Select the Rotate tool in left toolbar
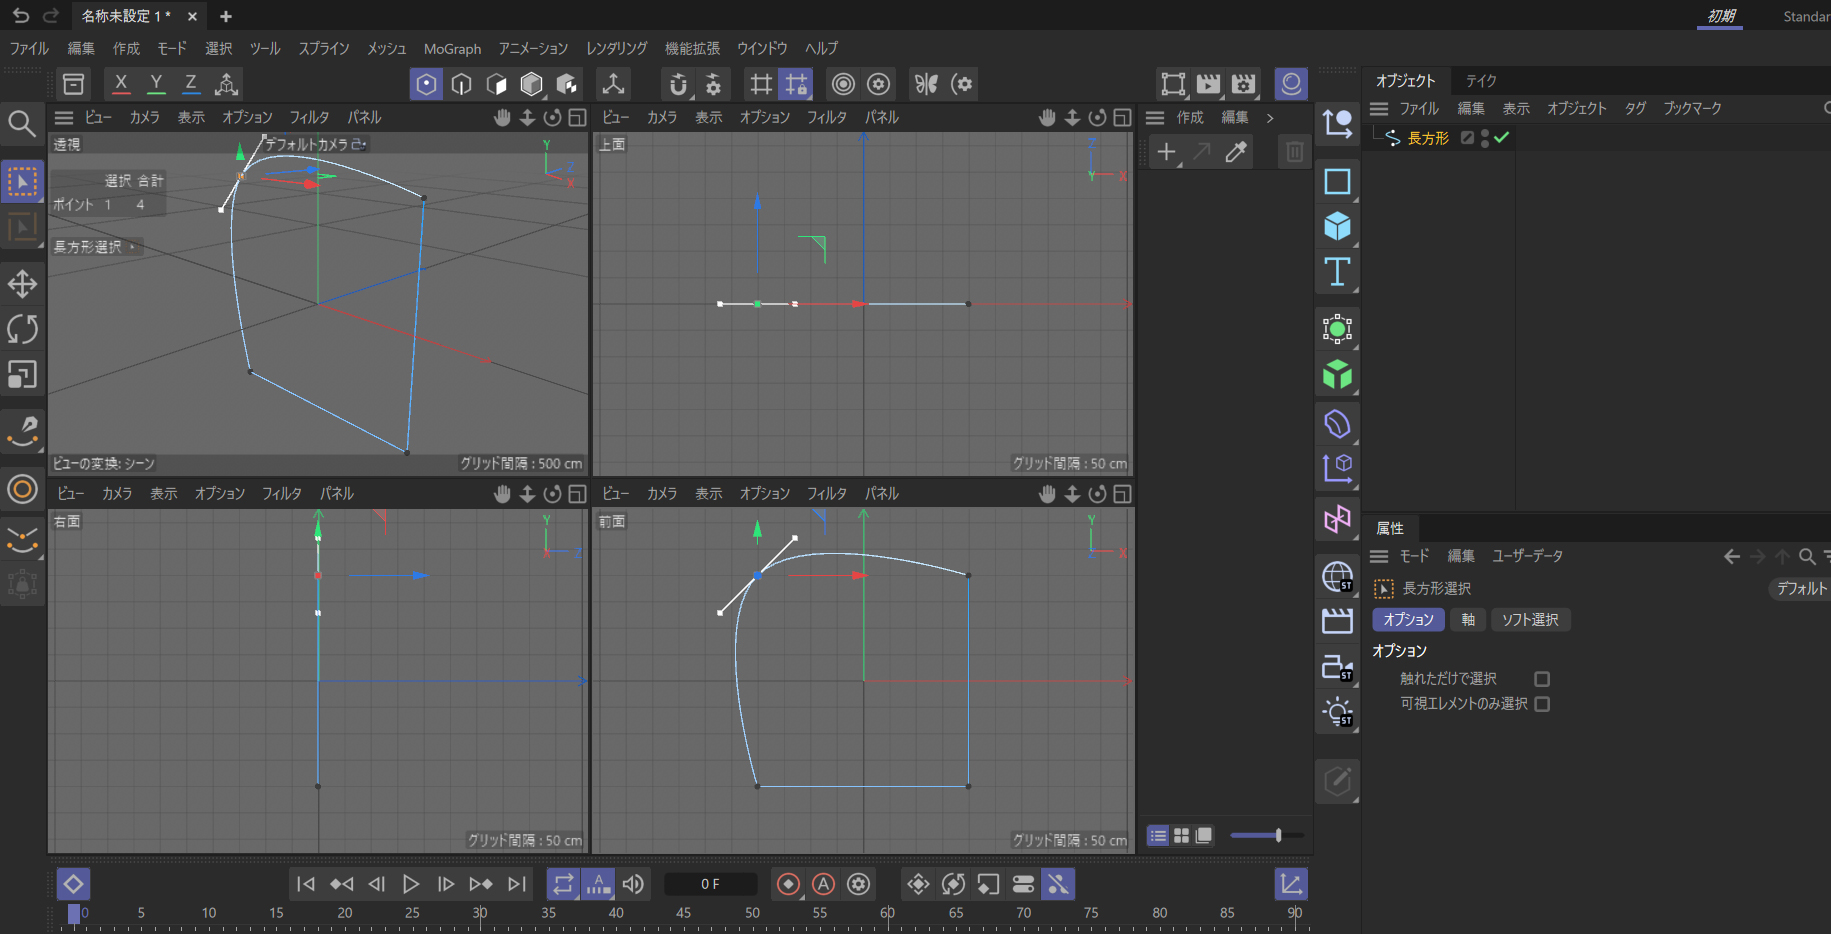 [22, 329]
